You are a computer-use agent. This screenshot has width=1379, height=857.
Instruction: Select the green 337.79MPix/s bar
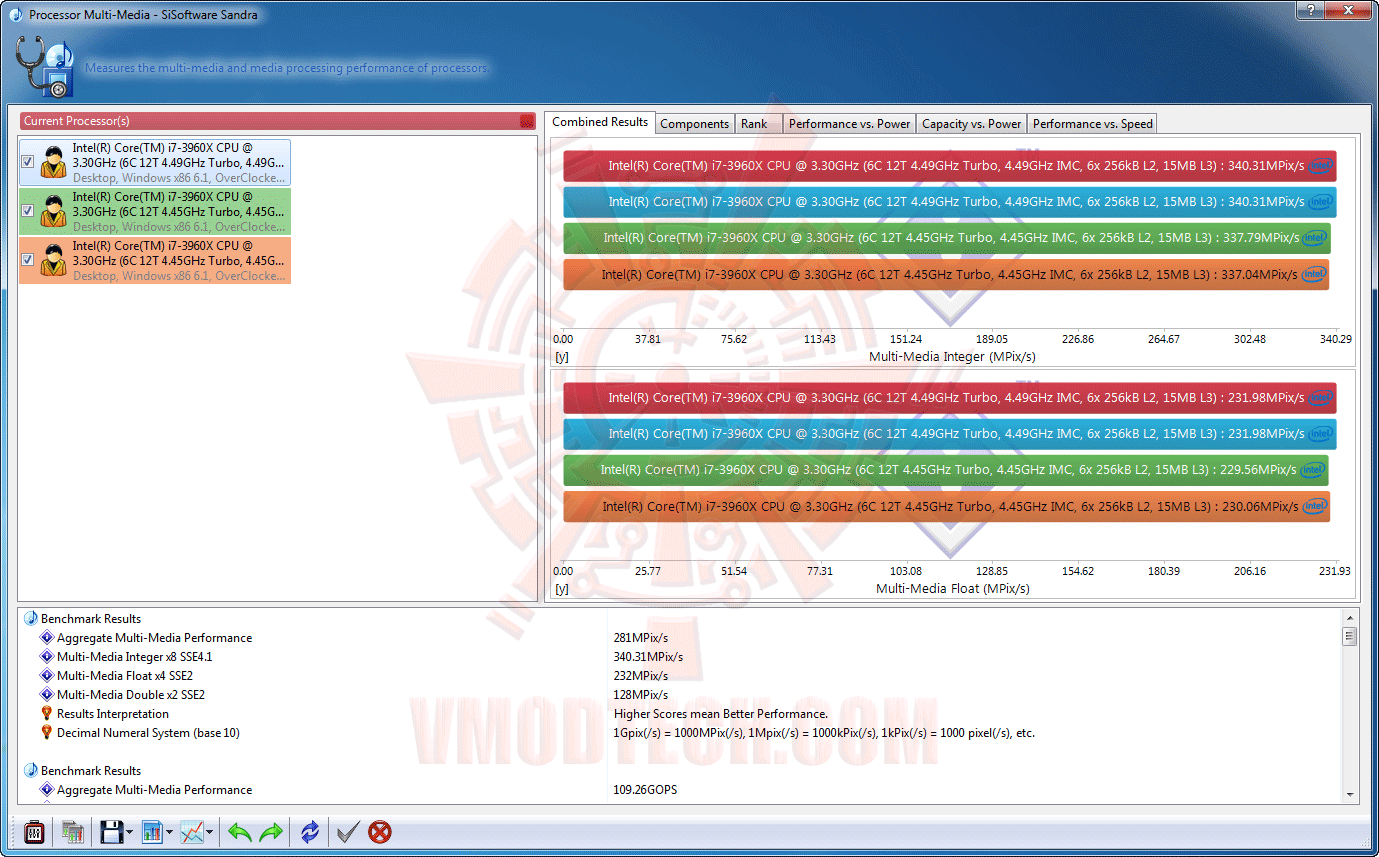click(947, 238)
